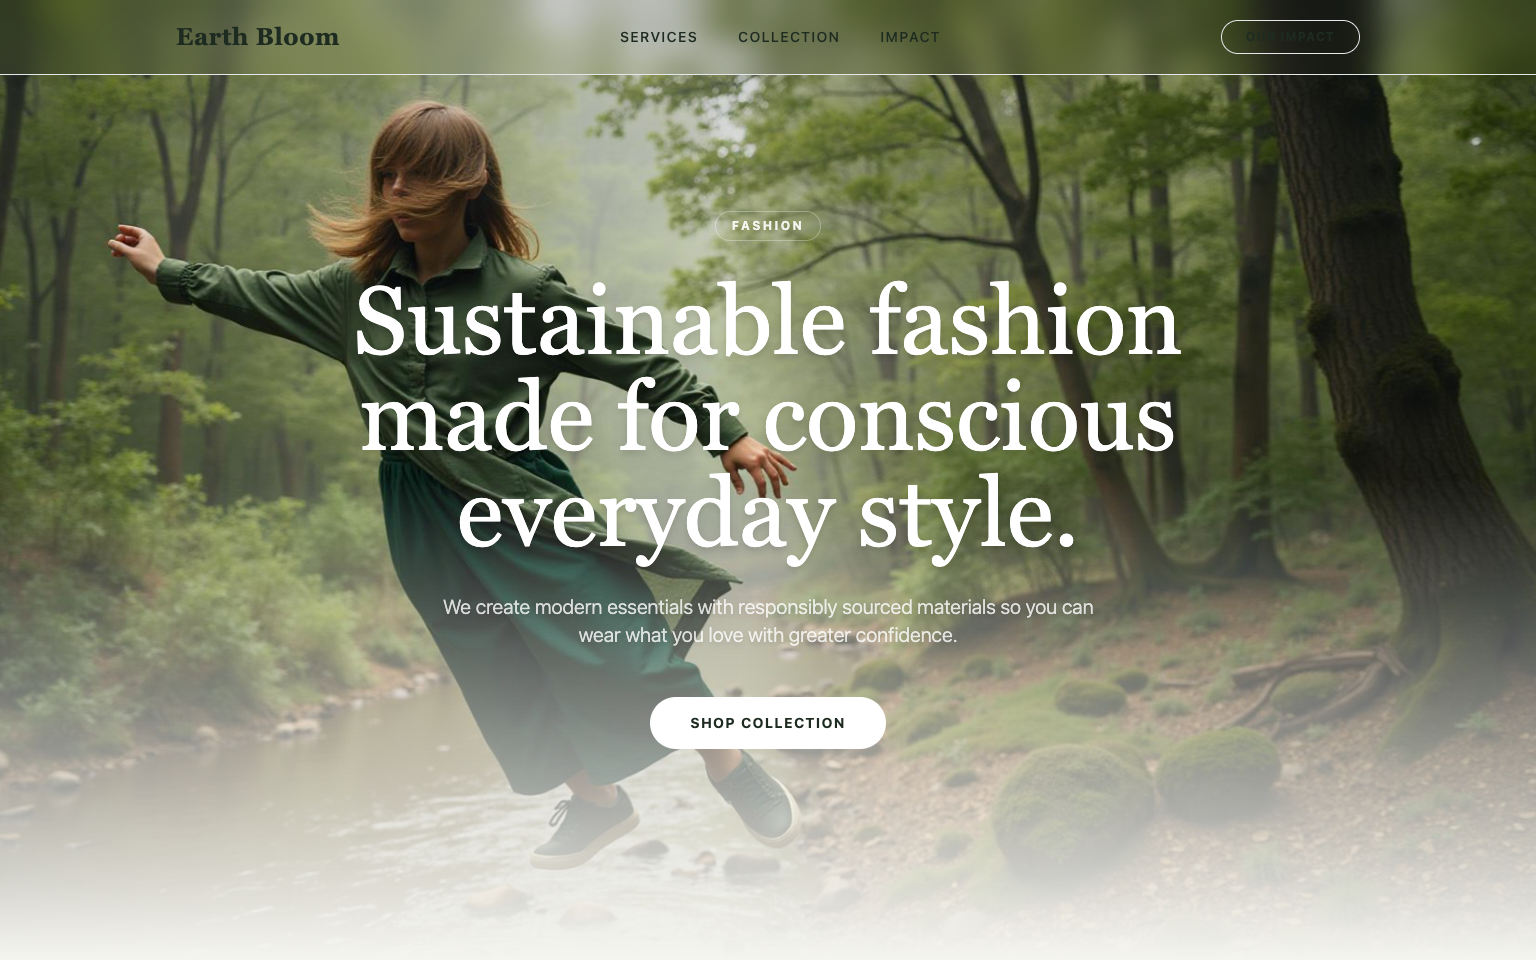Click the round moss-covered rock
The height and width of the screenshot is (960, 1536).
1070,805
